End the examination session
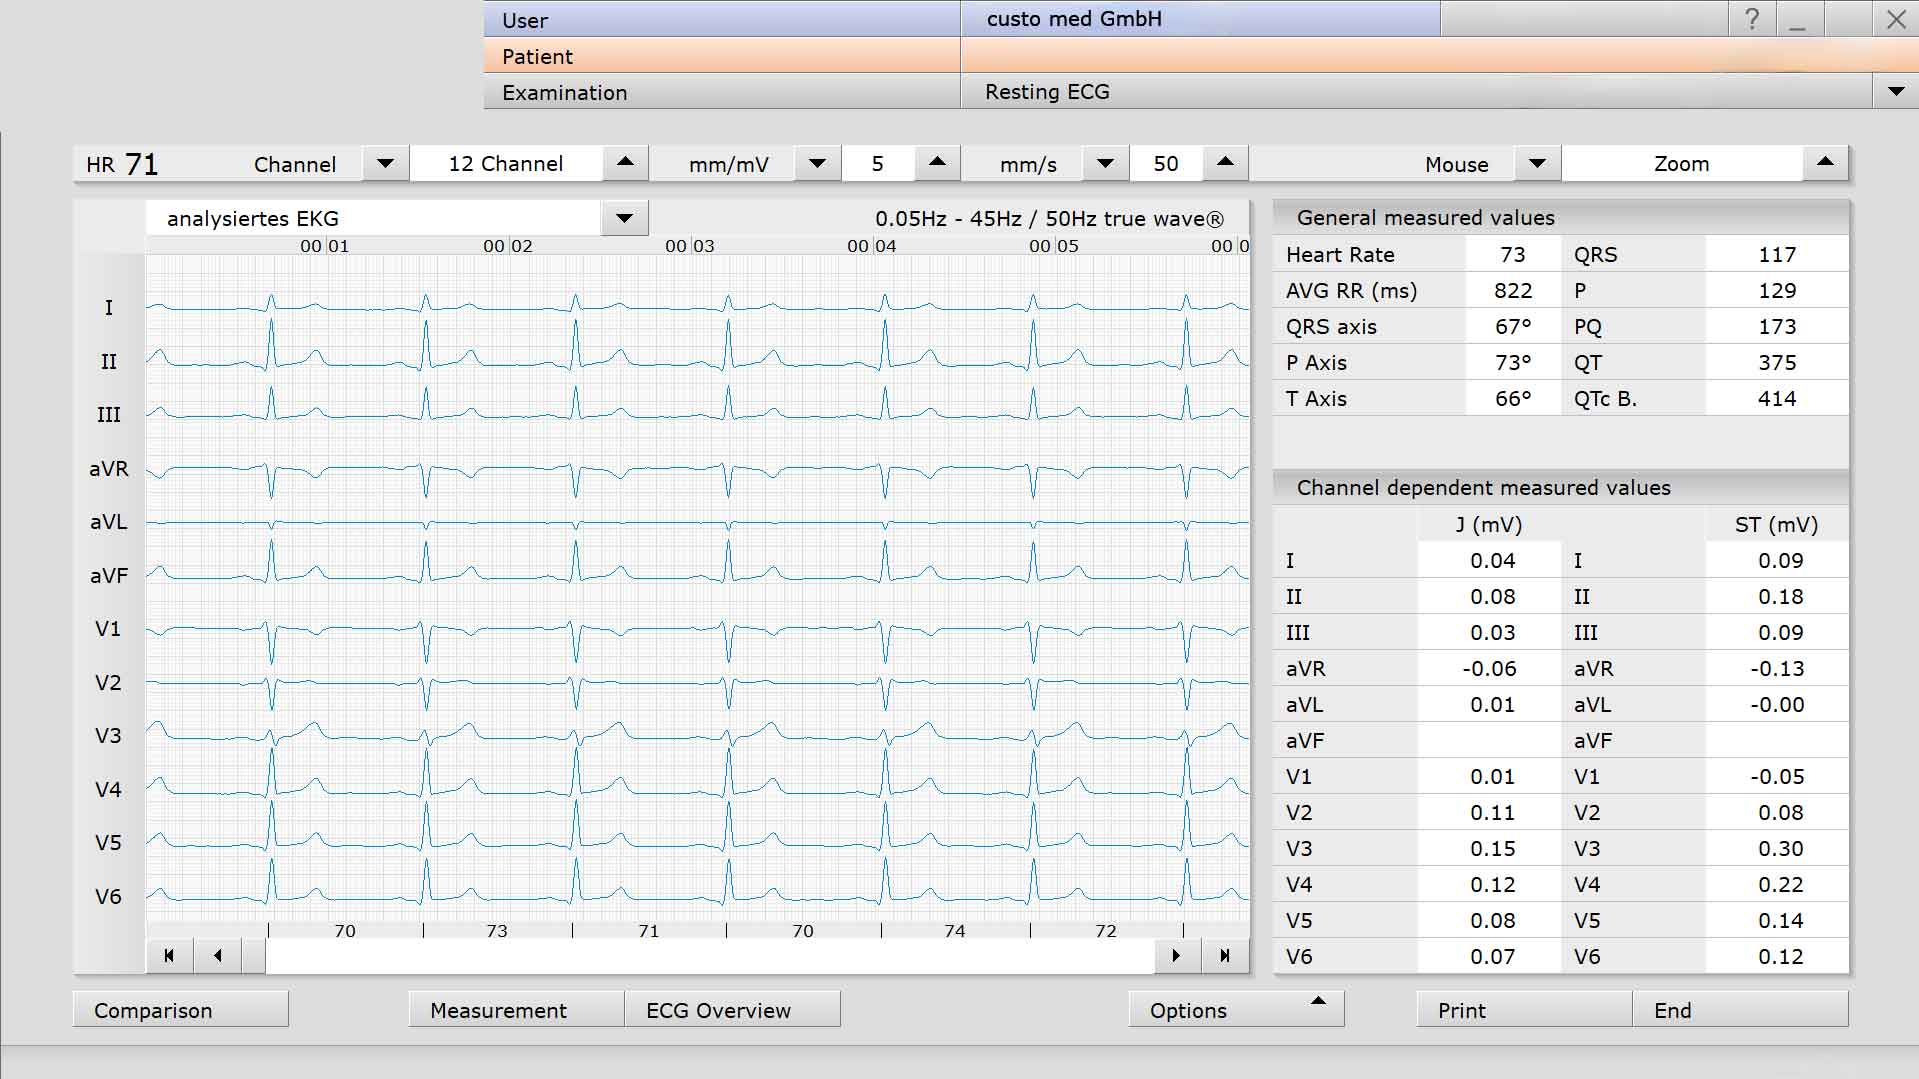The width and height of the screenshot is (1919, 1079). [1740, 1010]
